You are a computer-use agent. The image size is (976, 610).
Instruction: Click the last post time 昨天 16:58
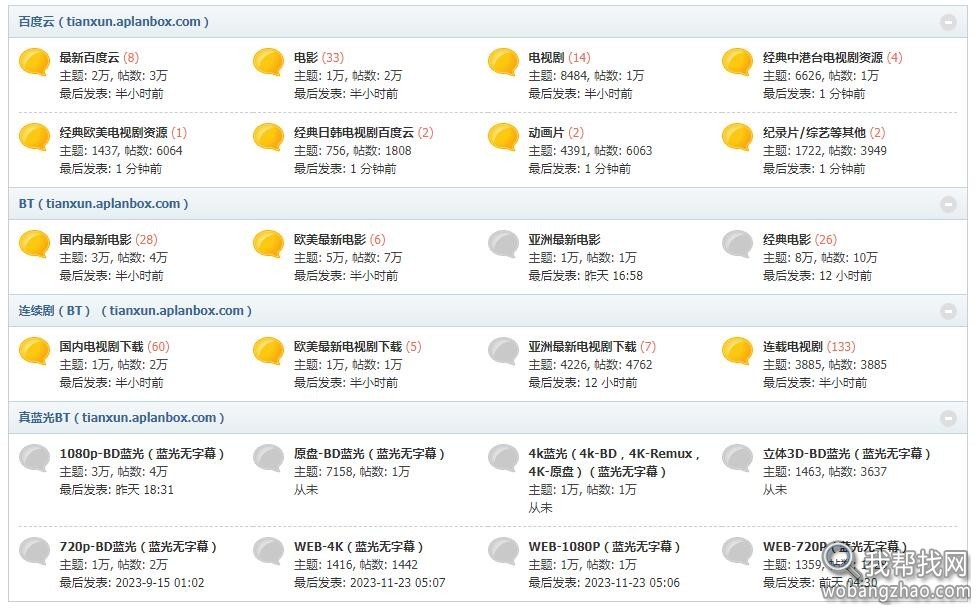614,276
